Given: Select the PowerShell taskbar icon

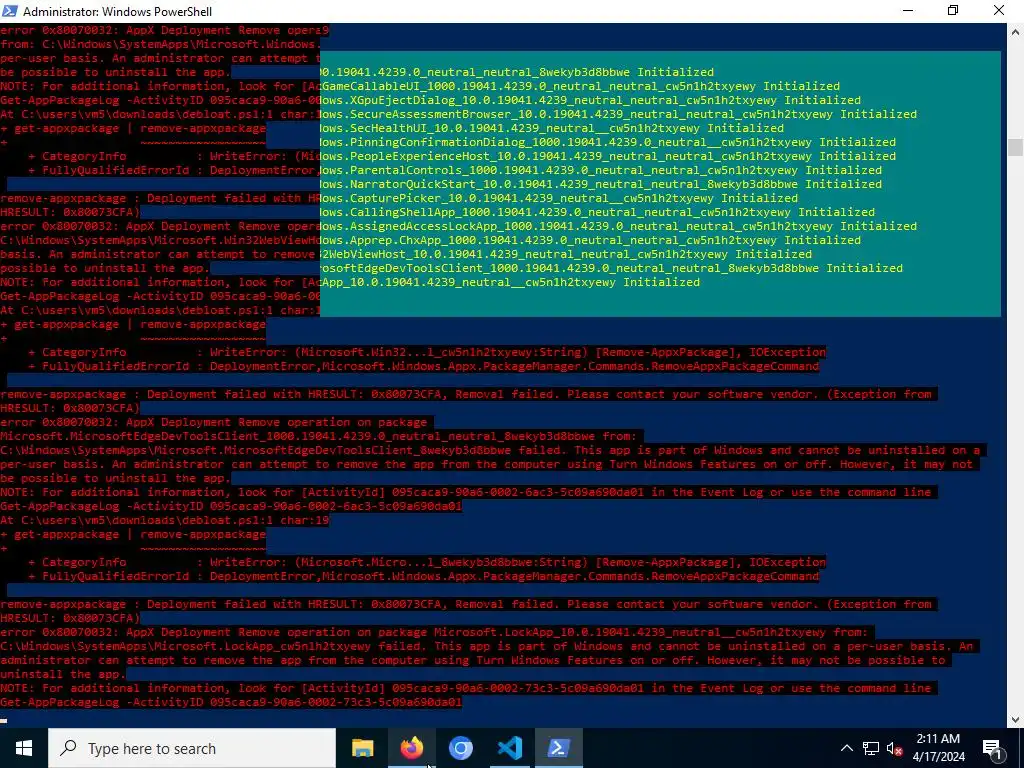Looking at the screenshot, I should (x=558, y=748).
